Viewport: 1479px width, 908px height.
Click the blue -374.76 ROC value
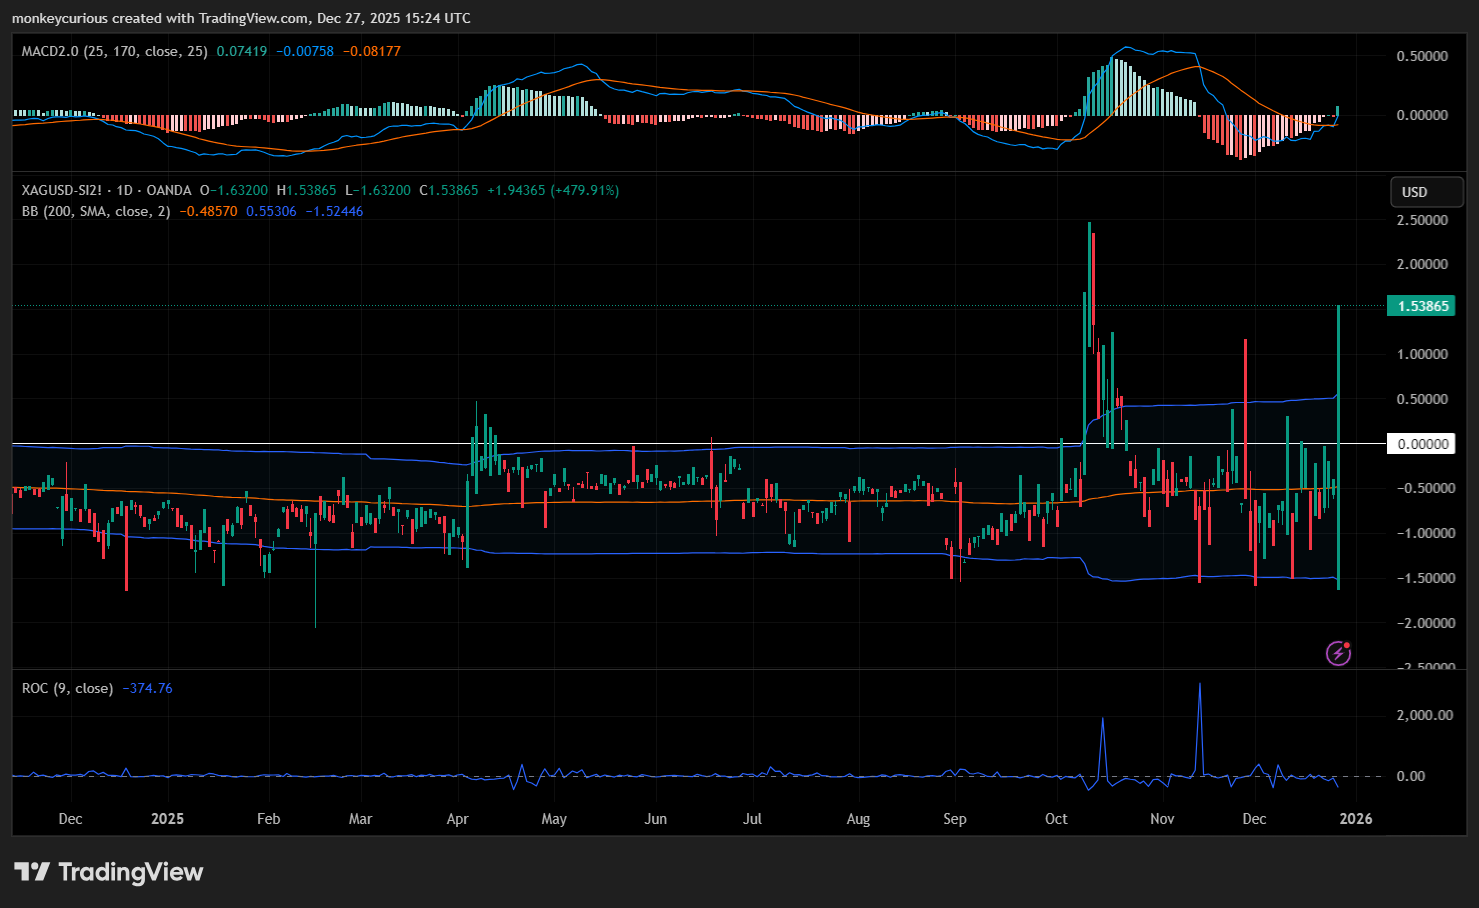[147, 688]
